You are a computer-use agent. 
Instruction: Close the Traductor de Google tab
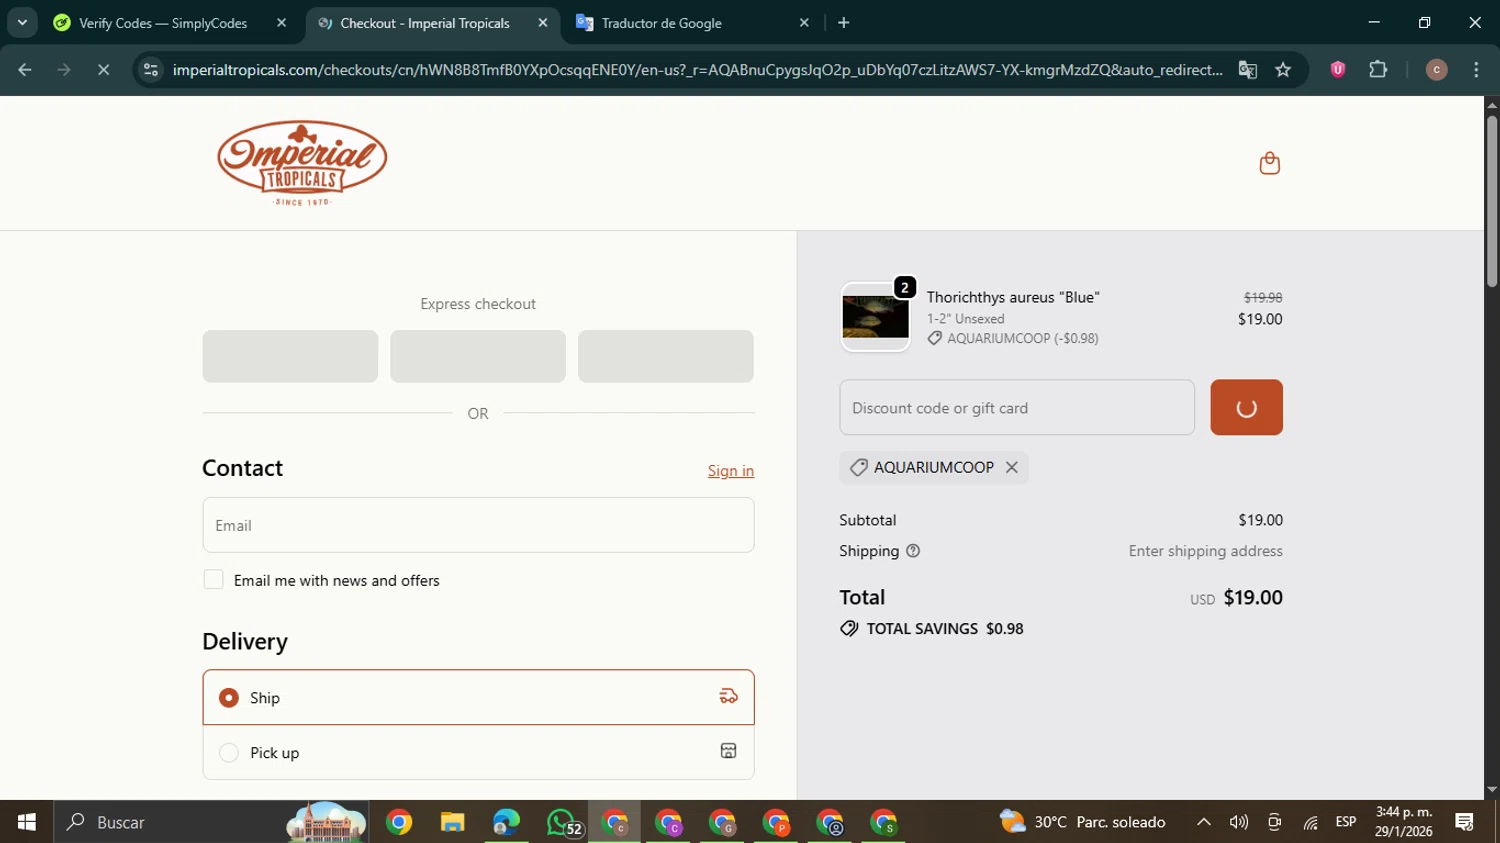804,23
